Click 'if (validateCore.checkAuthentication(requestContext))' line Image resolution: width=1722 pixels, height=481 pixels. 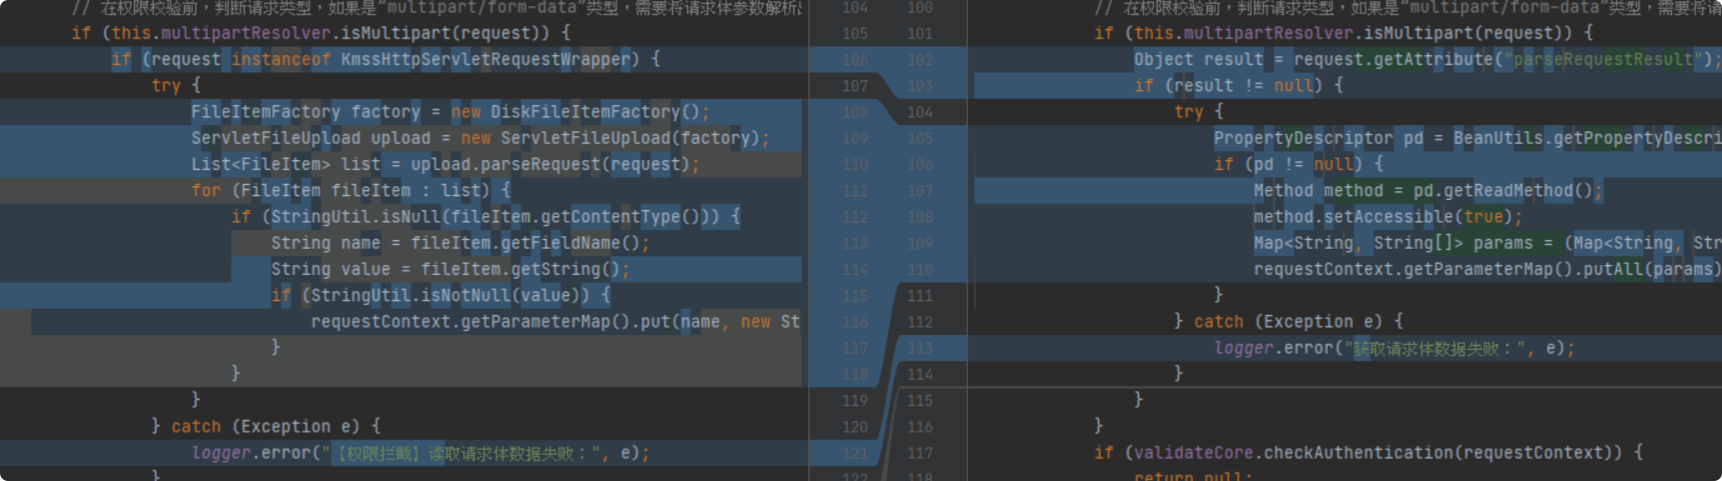[1369, 453]
